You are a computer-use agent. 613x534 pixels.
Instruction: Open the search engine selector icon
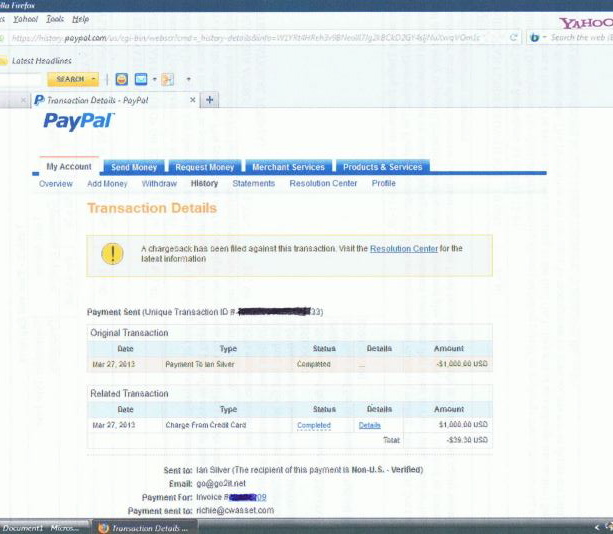(x=535, y=38)
